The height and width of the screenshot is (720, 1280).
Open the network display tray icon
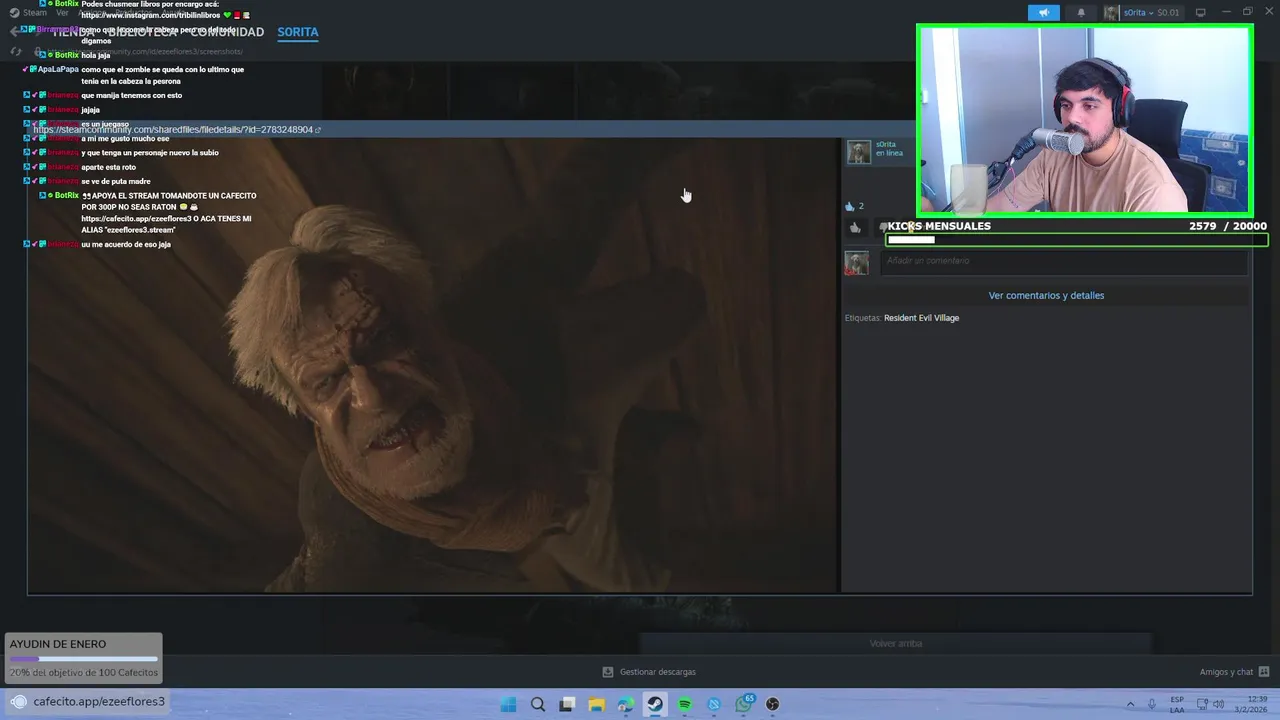tap(1200, 704)
